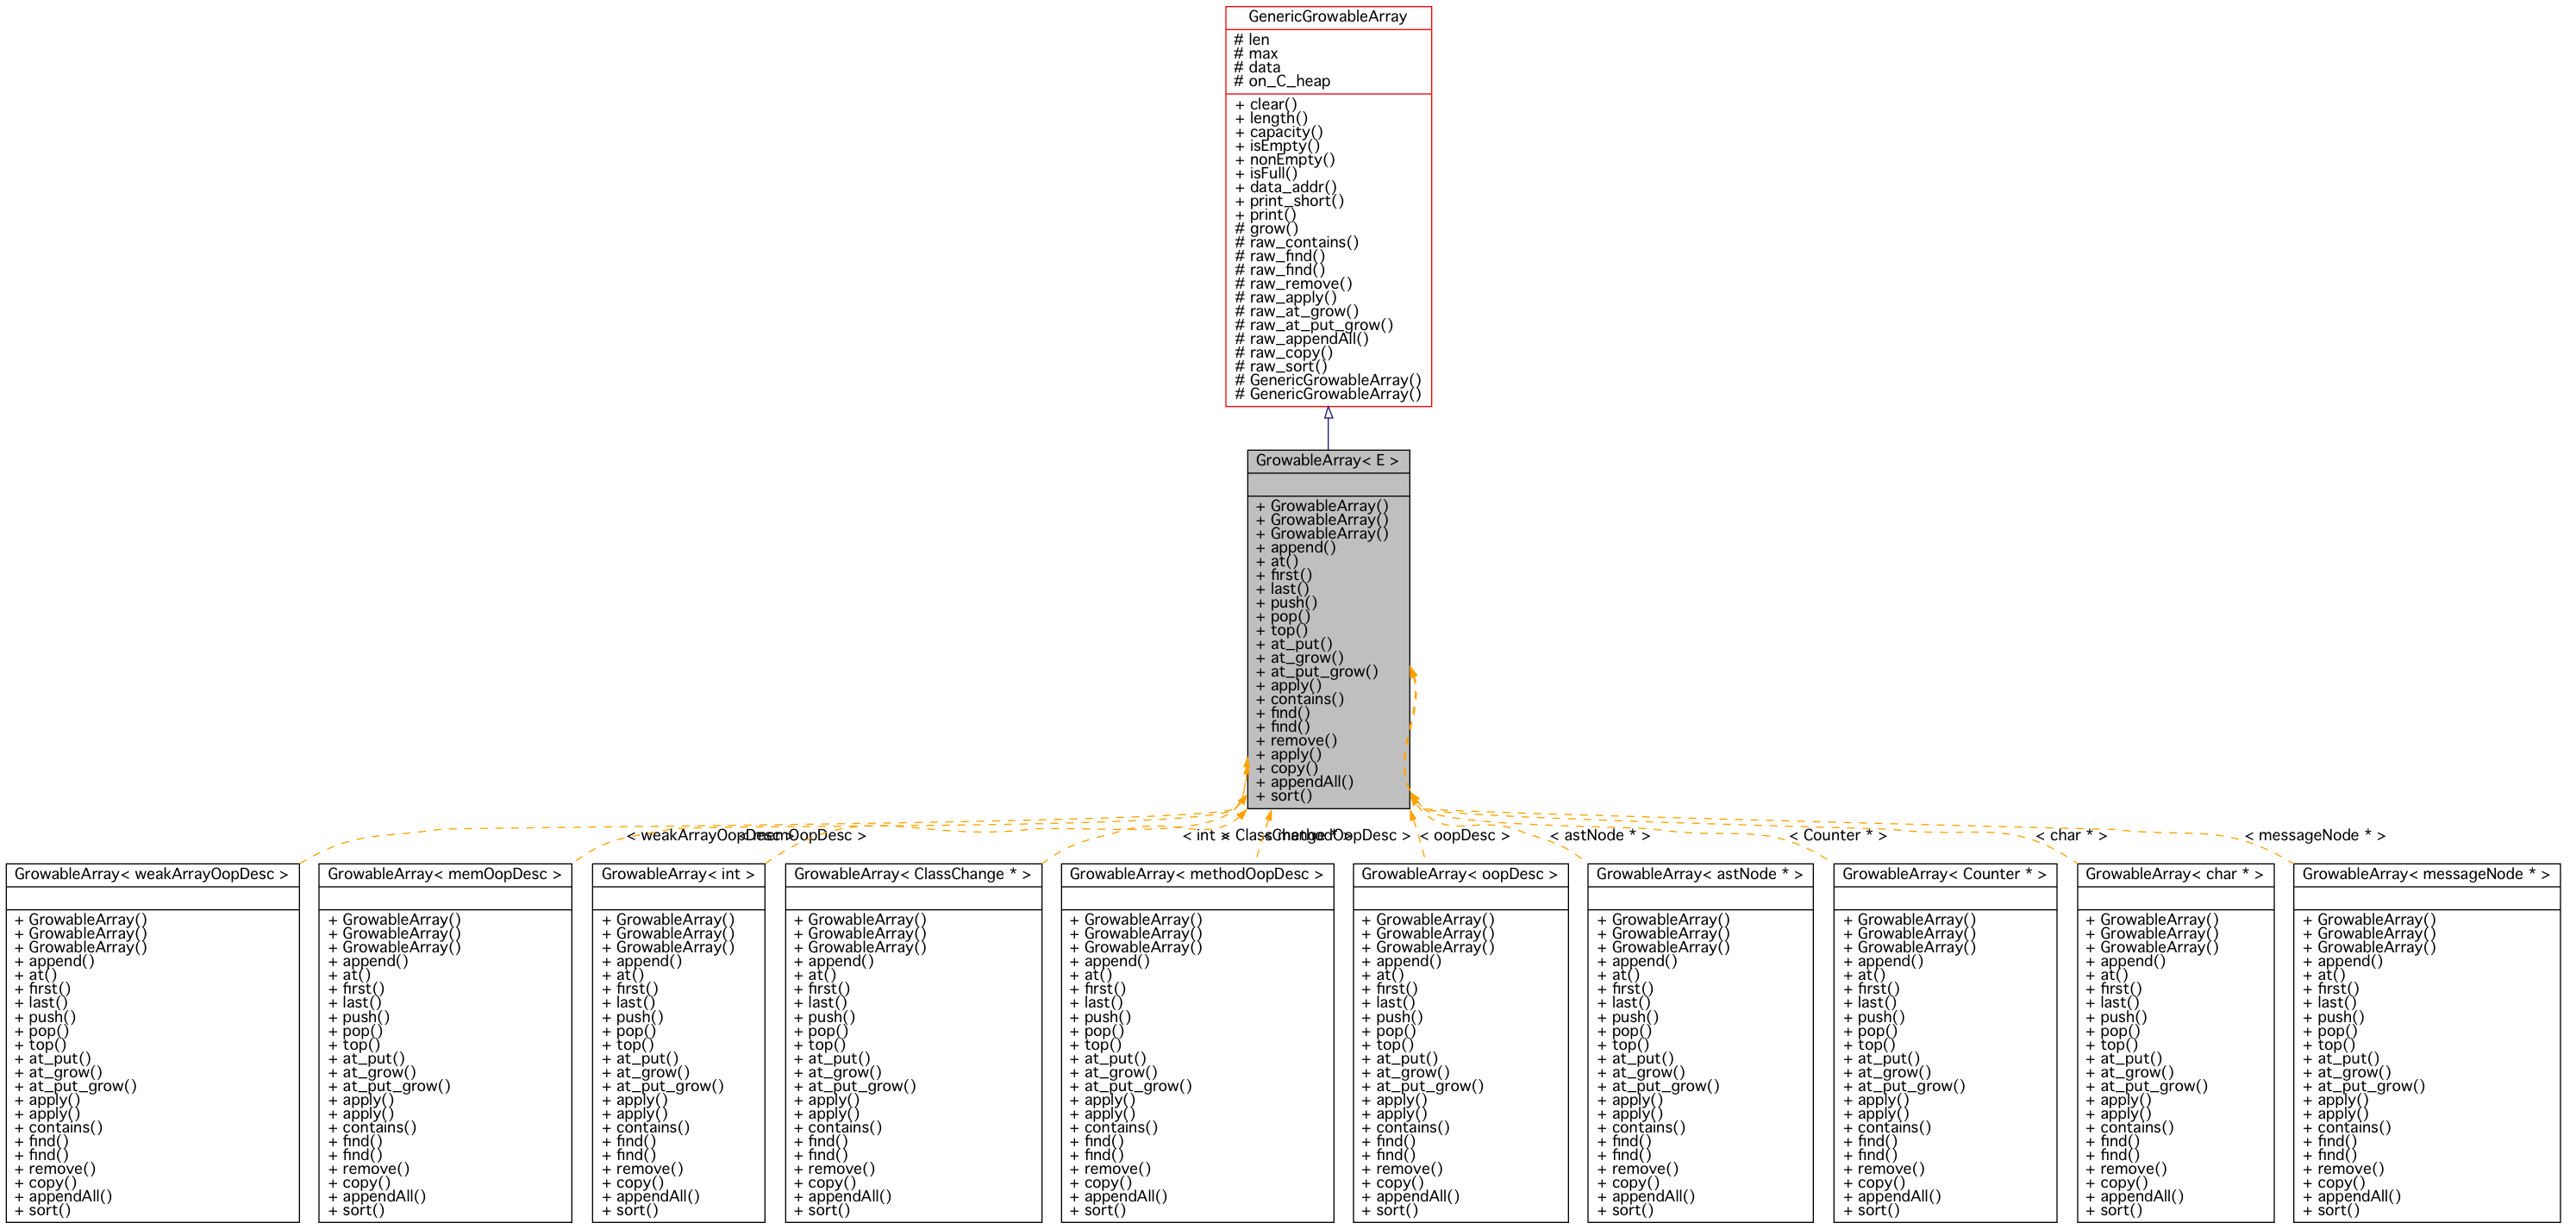Screen dimensions: 2576x1229
Task: Select '+ append()' in GrowableArray< oopDesc > node
Action: (1401, 962)
